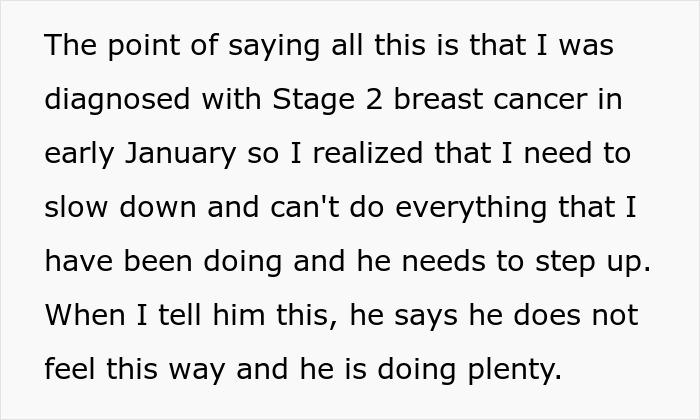Click the word "point" in first line
Screen dimensions: 700x420
tap(144, 46)
